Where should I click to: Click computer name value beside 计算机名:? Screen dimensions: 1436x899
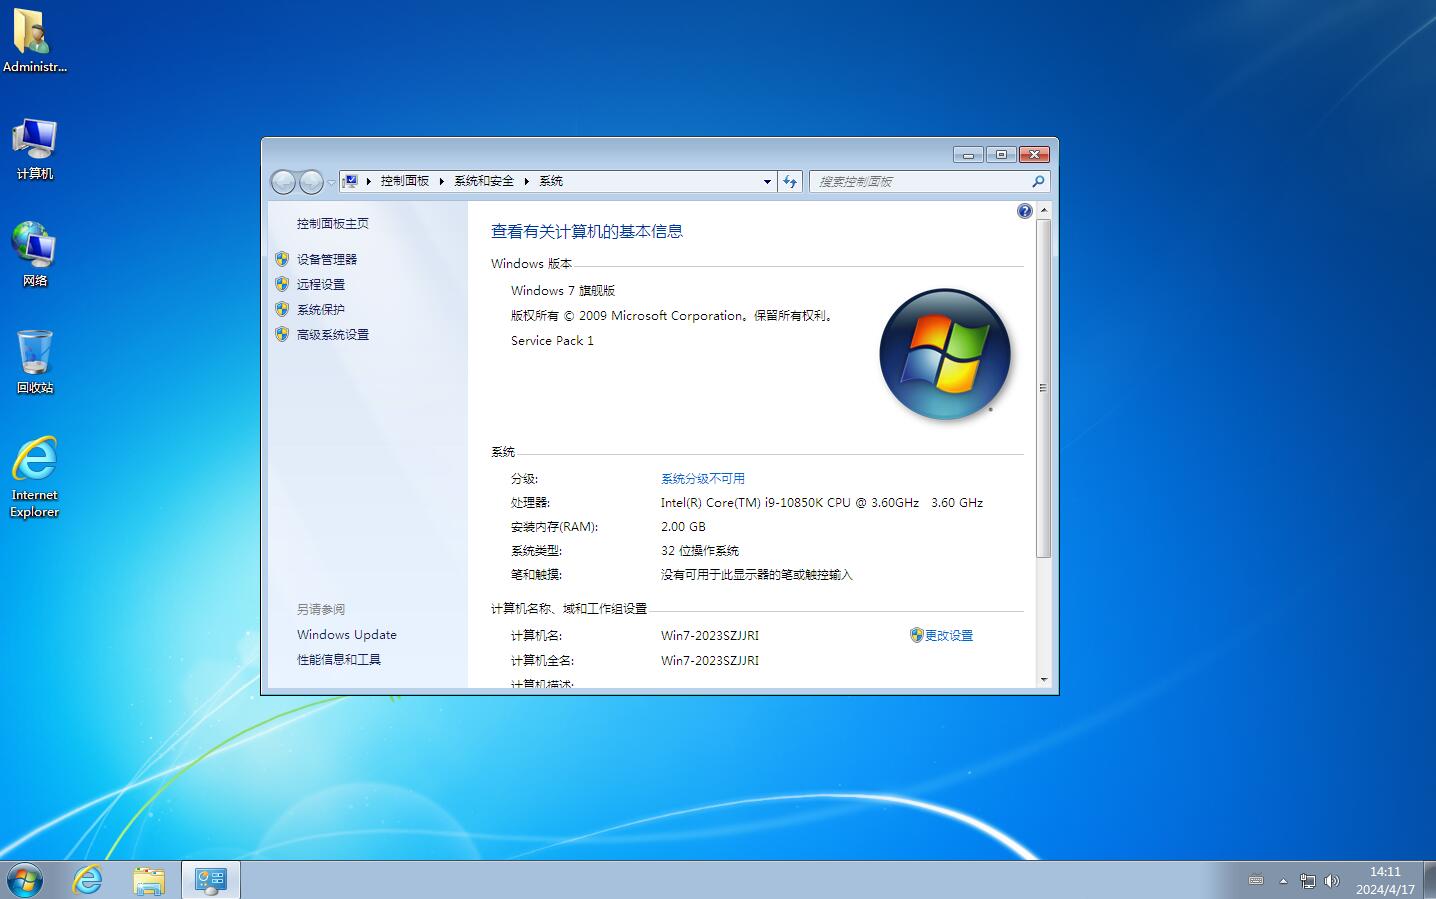[x=710, y=635]
